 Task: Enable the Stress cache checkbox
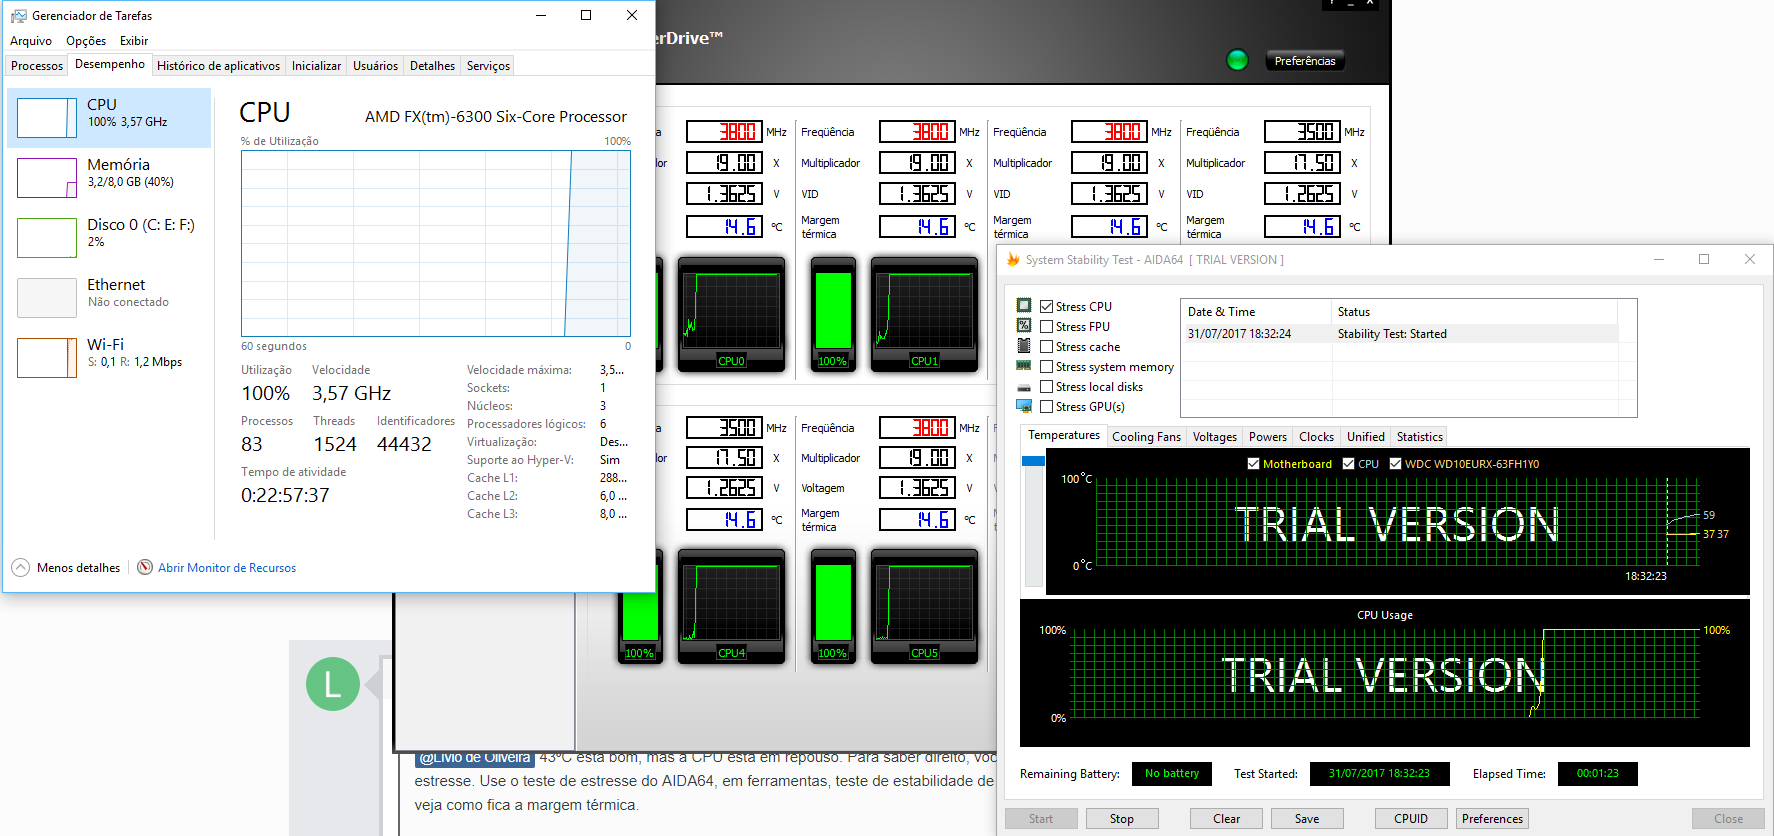1046,347
